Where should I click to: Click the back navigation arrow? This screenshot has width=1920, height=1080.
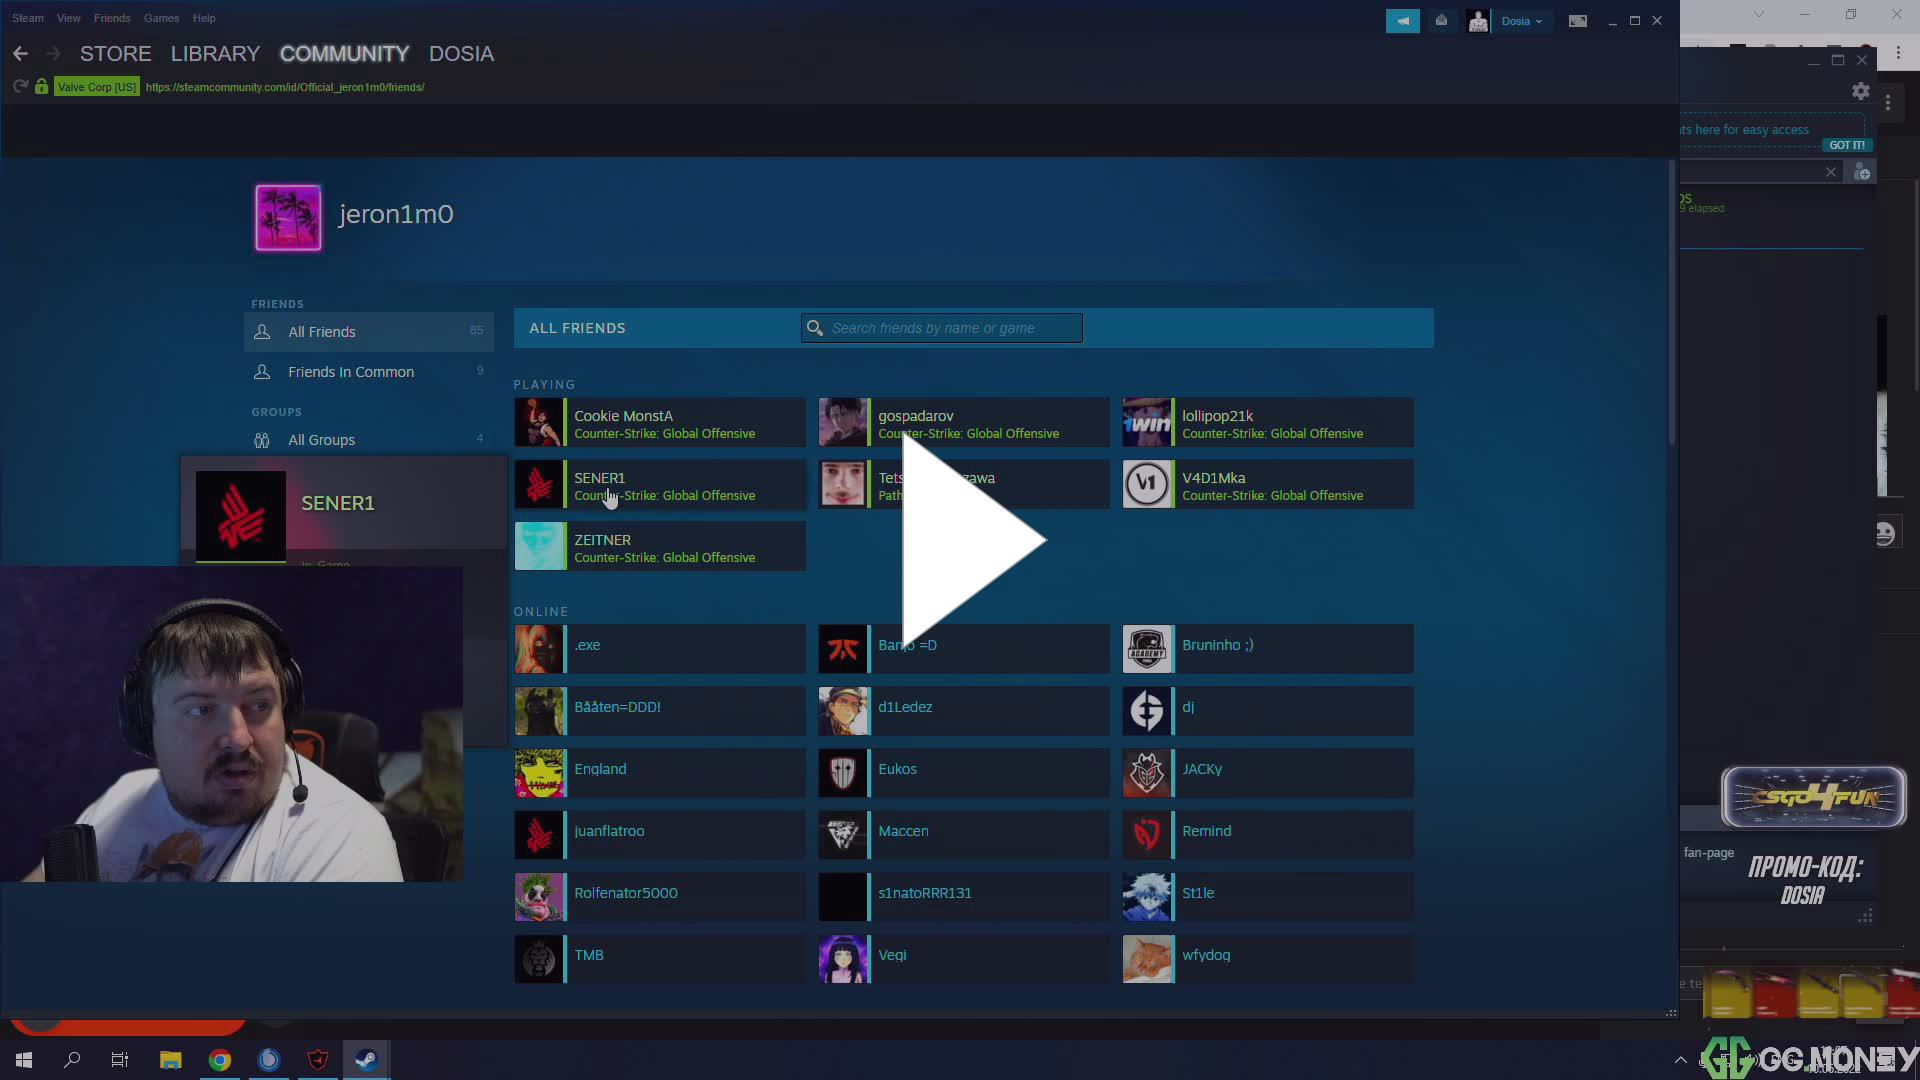point(20,53)
